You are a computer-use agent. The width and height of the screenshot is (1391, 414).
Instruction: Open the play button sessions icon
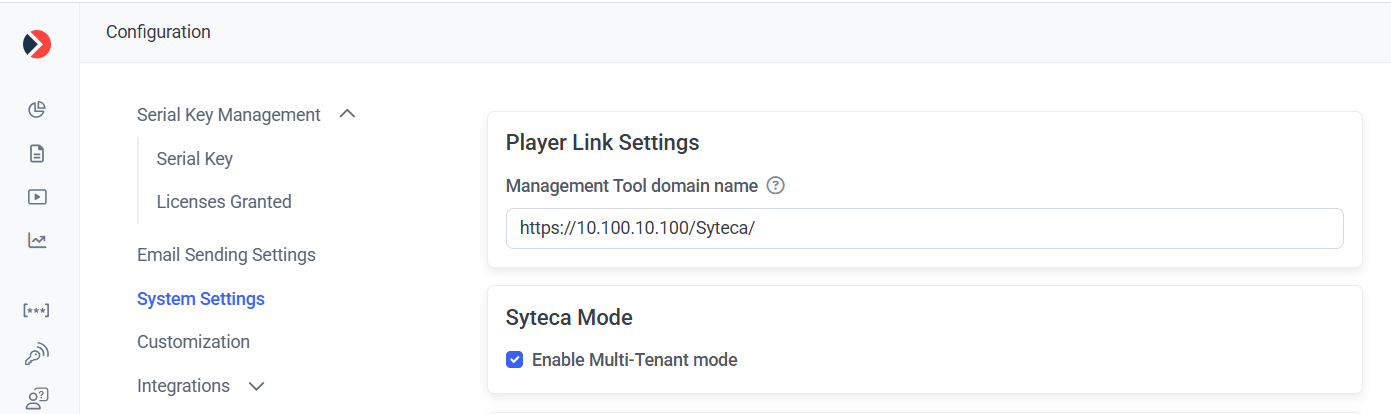[37, 197]
